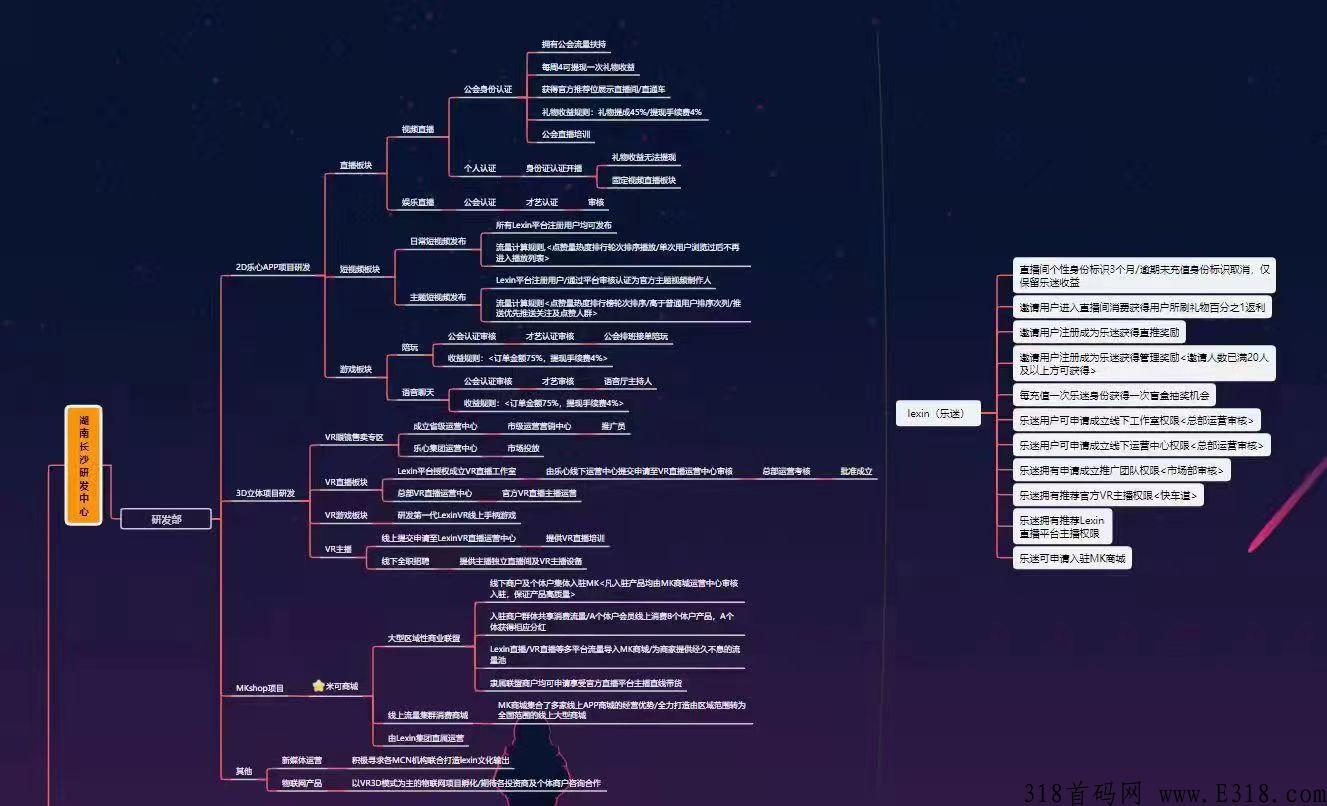
Task: Select the 3D立体项目研发 branch
Action: 265,493
